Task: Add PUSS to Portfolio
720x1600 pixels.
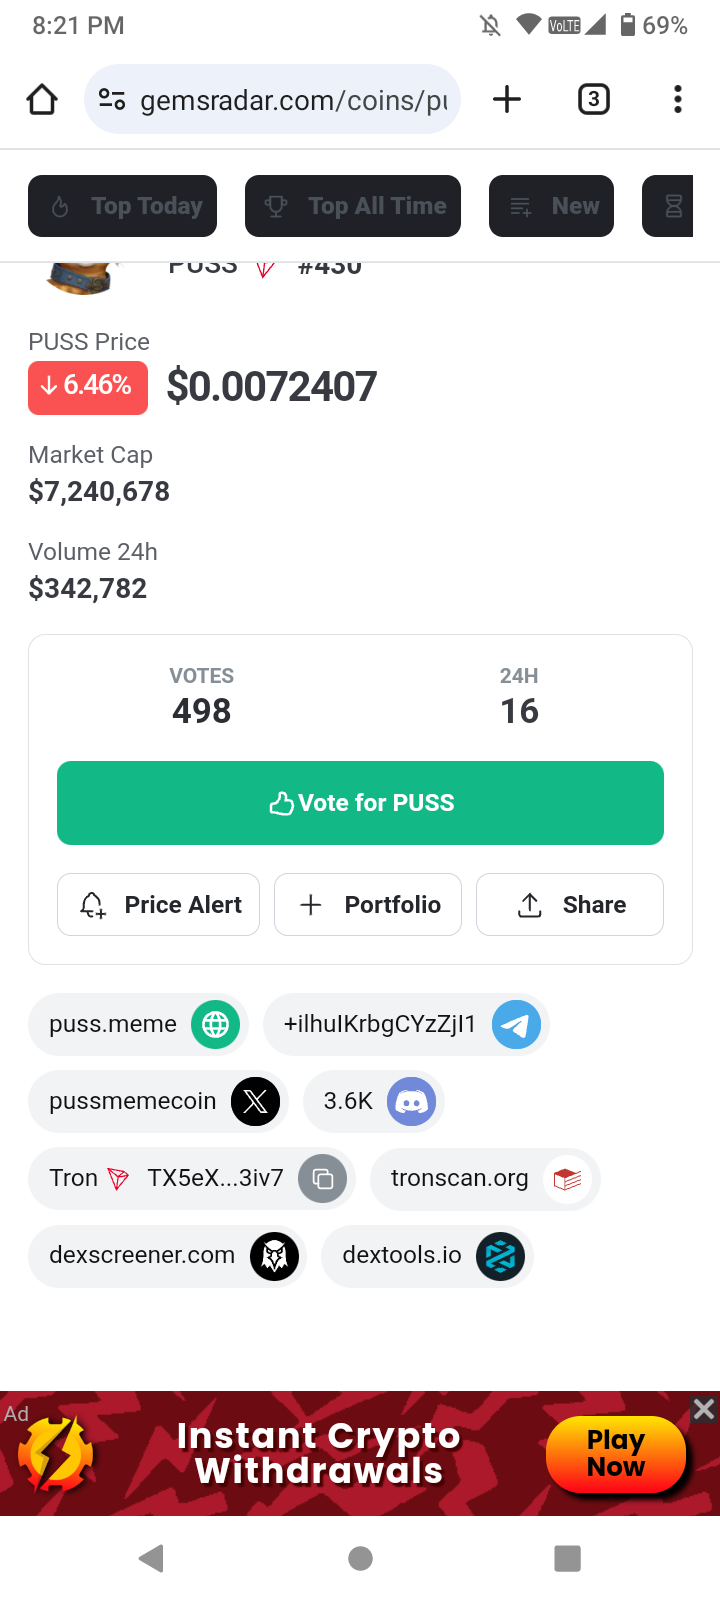Action: (368, 905)
